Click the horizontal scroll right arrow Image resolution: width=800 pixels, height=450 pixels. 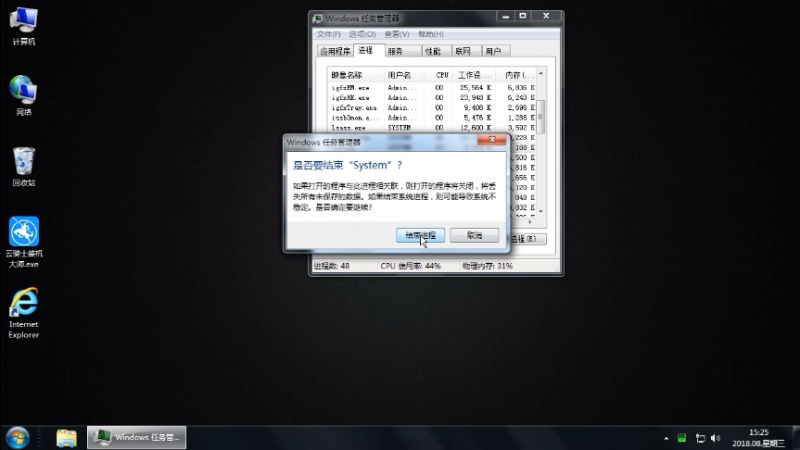[x=530, y=221]
